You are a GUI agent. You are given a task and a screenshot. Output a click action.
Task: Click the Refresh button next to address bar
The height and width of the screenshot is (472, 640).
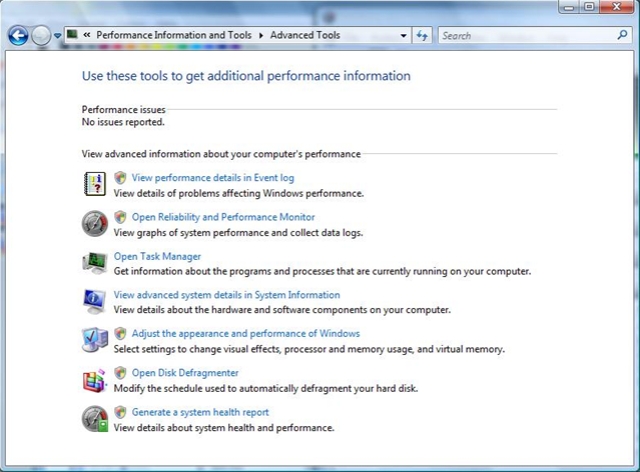tap(422, 36)
